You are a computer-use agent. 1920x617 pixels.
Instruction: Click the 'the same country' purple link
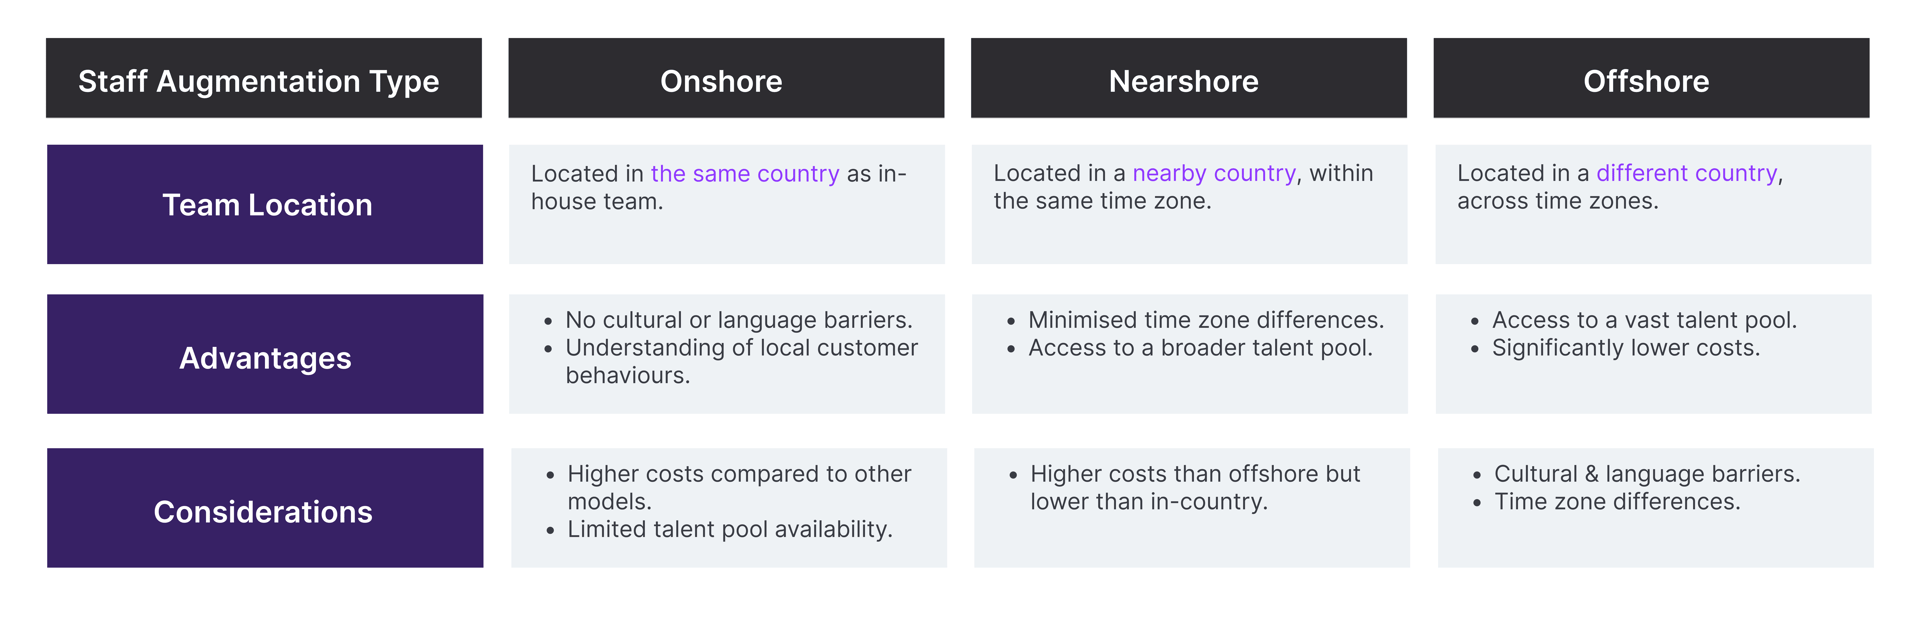745,174
